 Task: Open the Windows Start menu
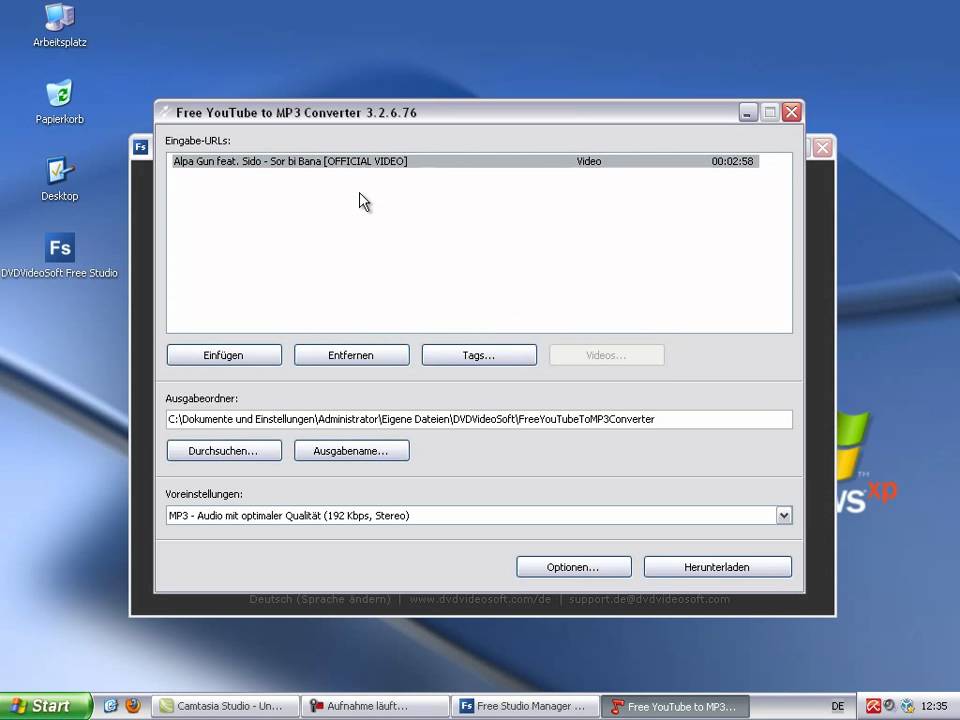point(46,706)
